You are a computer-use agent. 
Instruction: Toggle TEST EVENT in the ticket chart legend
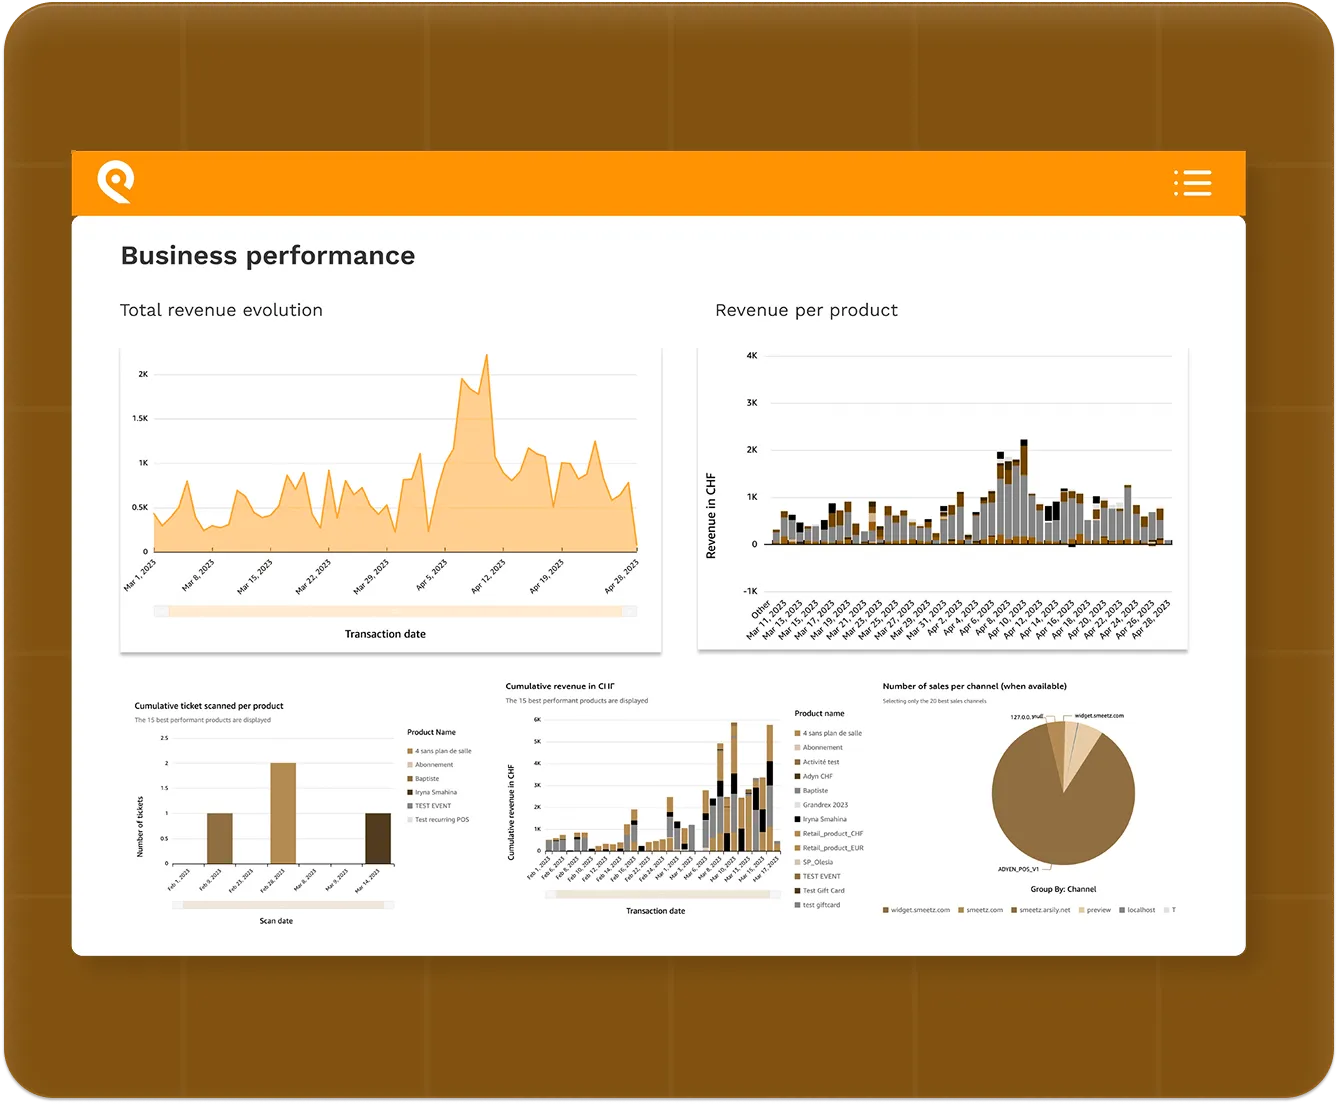click(x=429, y=806)
